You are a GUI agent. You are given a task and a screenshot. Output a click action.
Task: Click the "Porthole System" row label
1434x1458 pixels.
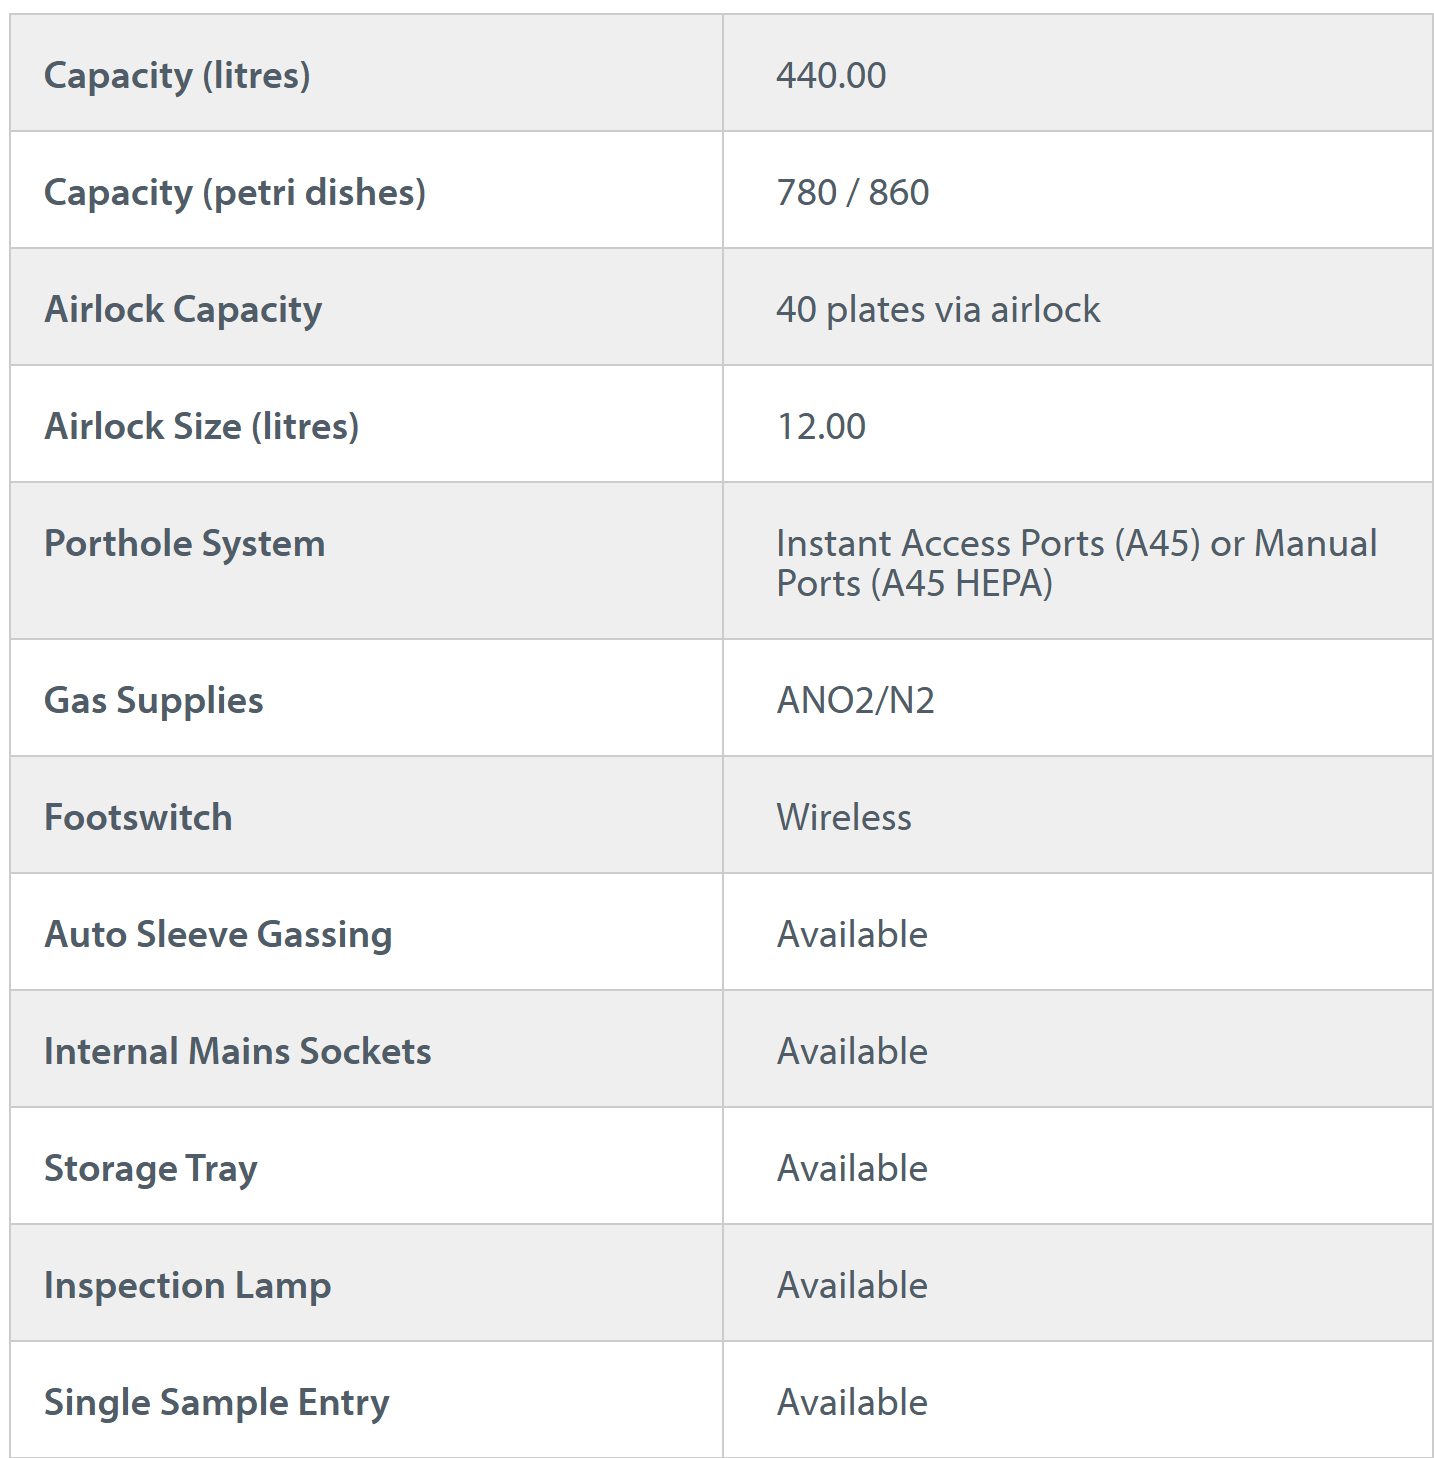(x=185, y=543)
